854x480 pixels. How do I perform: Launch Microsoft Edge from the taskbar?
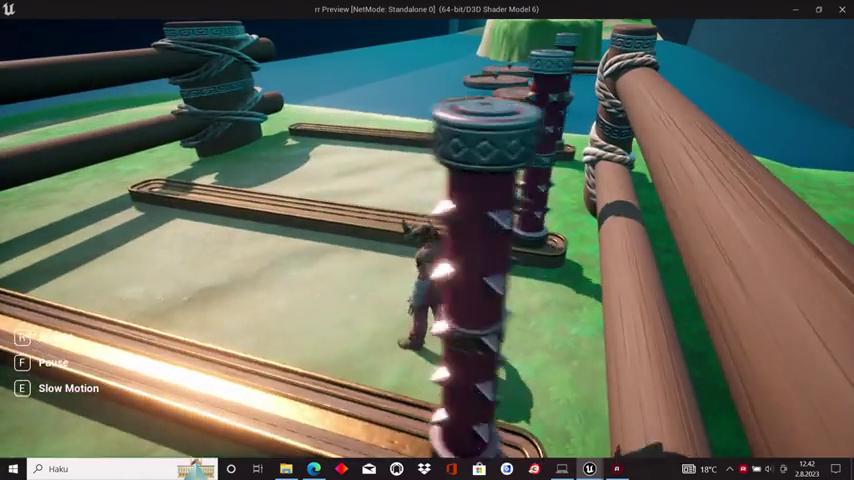[314, 469]
